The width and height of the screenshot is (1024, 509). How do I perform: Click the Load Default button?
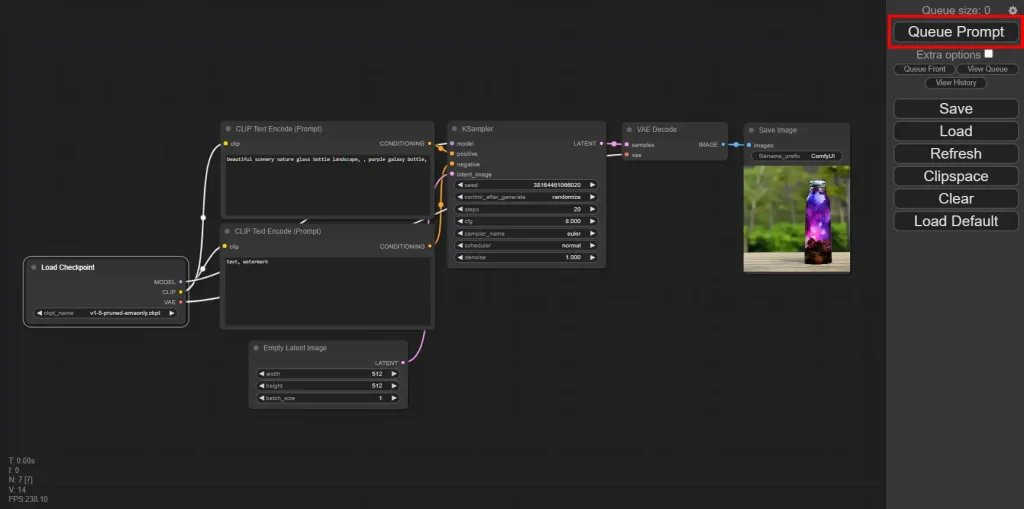tap(956, 221)
